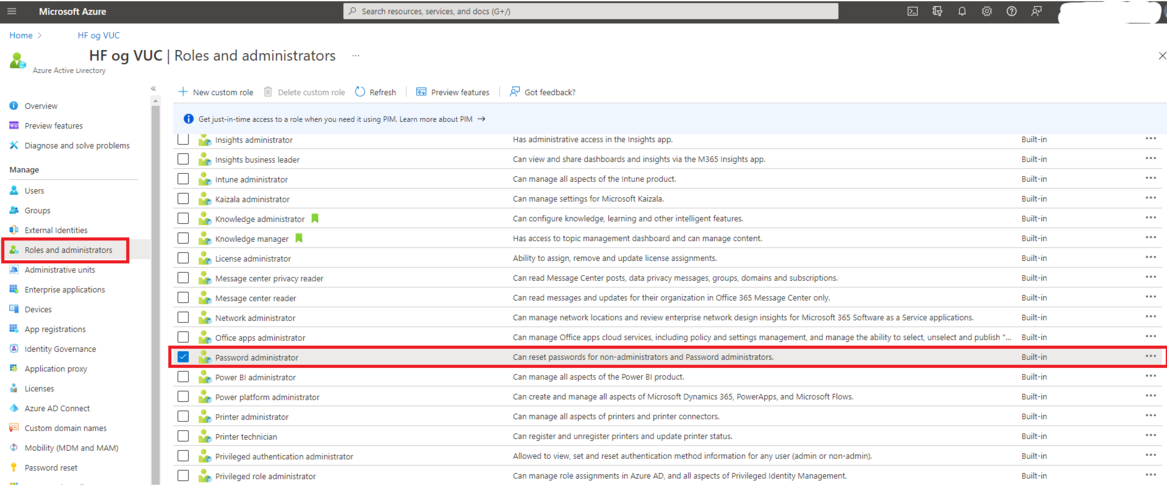Open the portal hamburger menu
The image size is (1167, 486).
pos(12,11)
